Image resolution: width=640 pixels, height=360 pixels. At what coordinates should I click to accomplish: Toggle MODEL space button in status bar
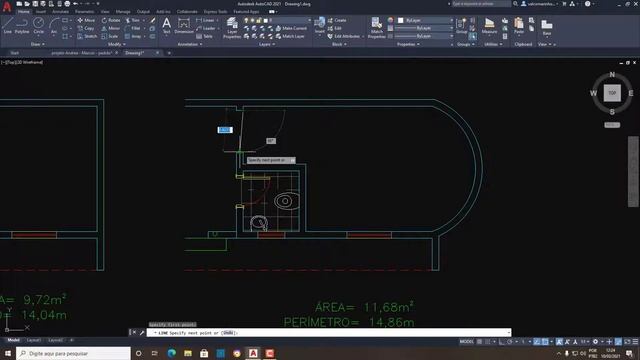tap(467, 342)
